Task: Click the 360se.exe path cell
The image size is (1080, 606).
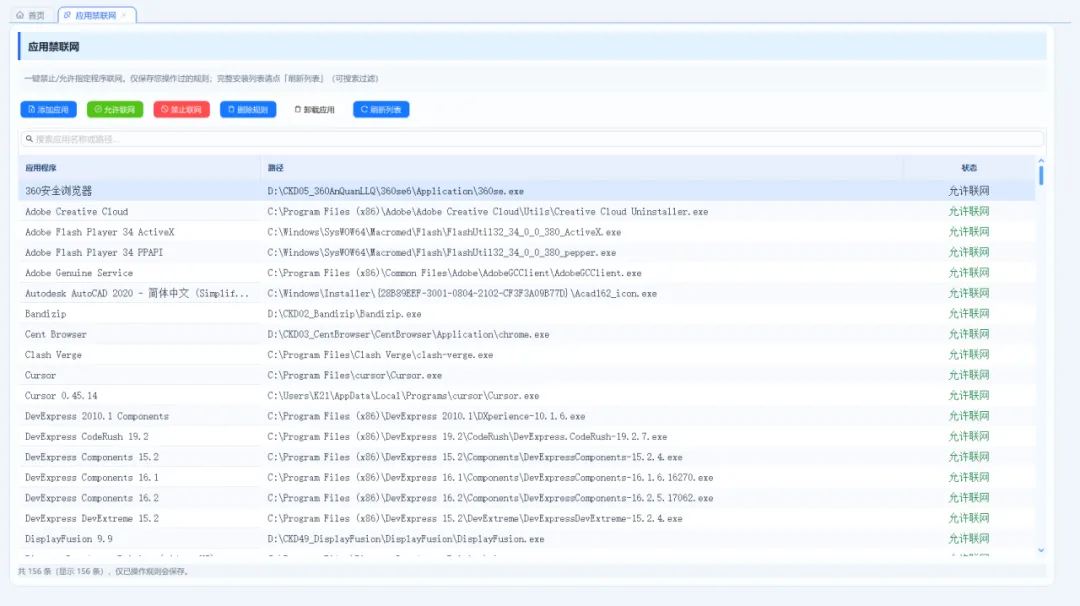Action: coord(395,191)
